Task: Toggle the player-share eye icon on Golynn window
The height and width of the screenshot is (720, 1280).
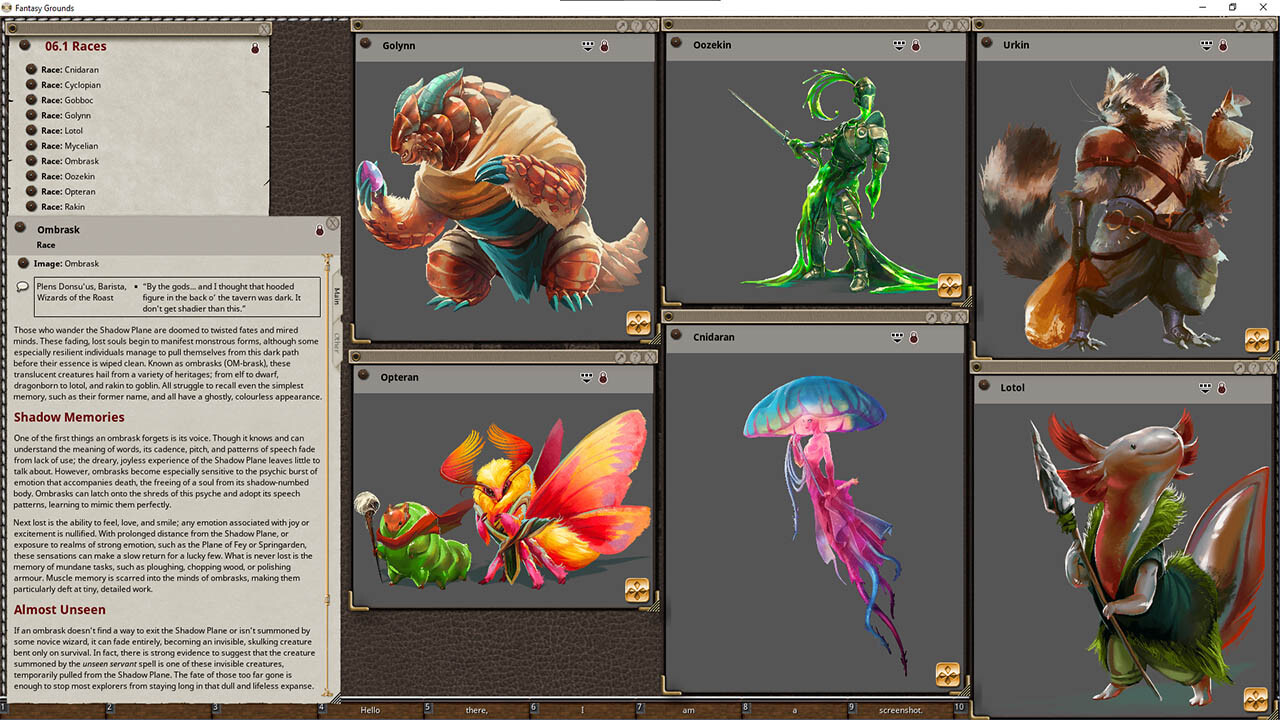Action: [x=587, y=44]
